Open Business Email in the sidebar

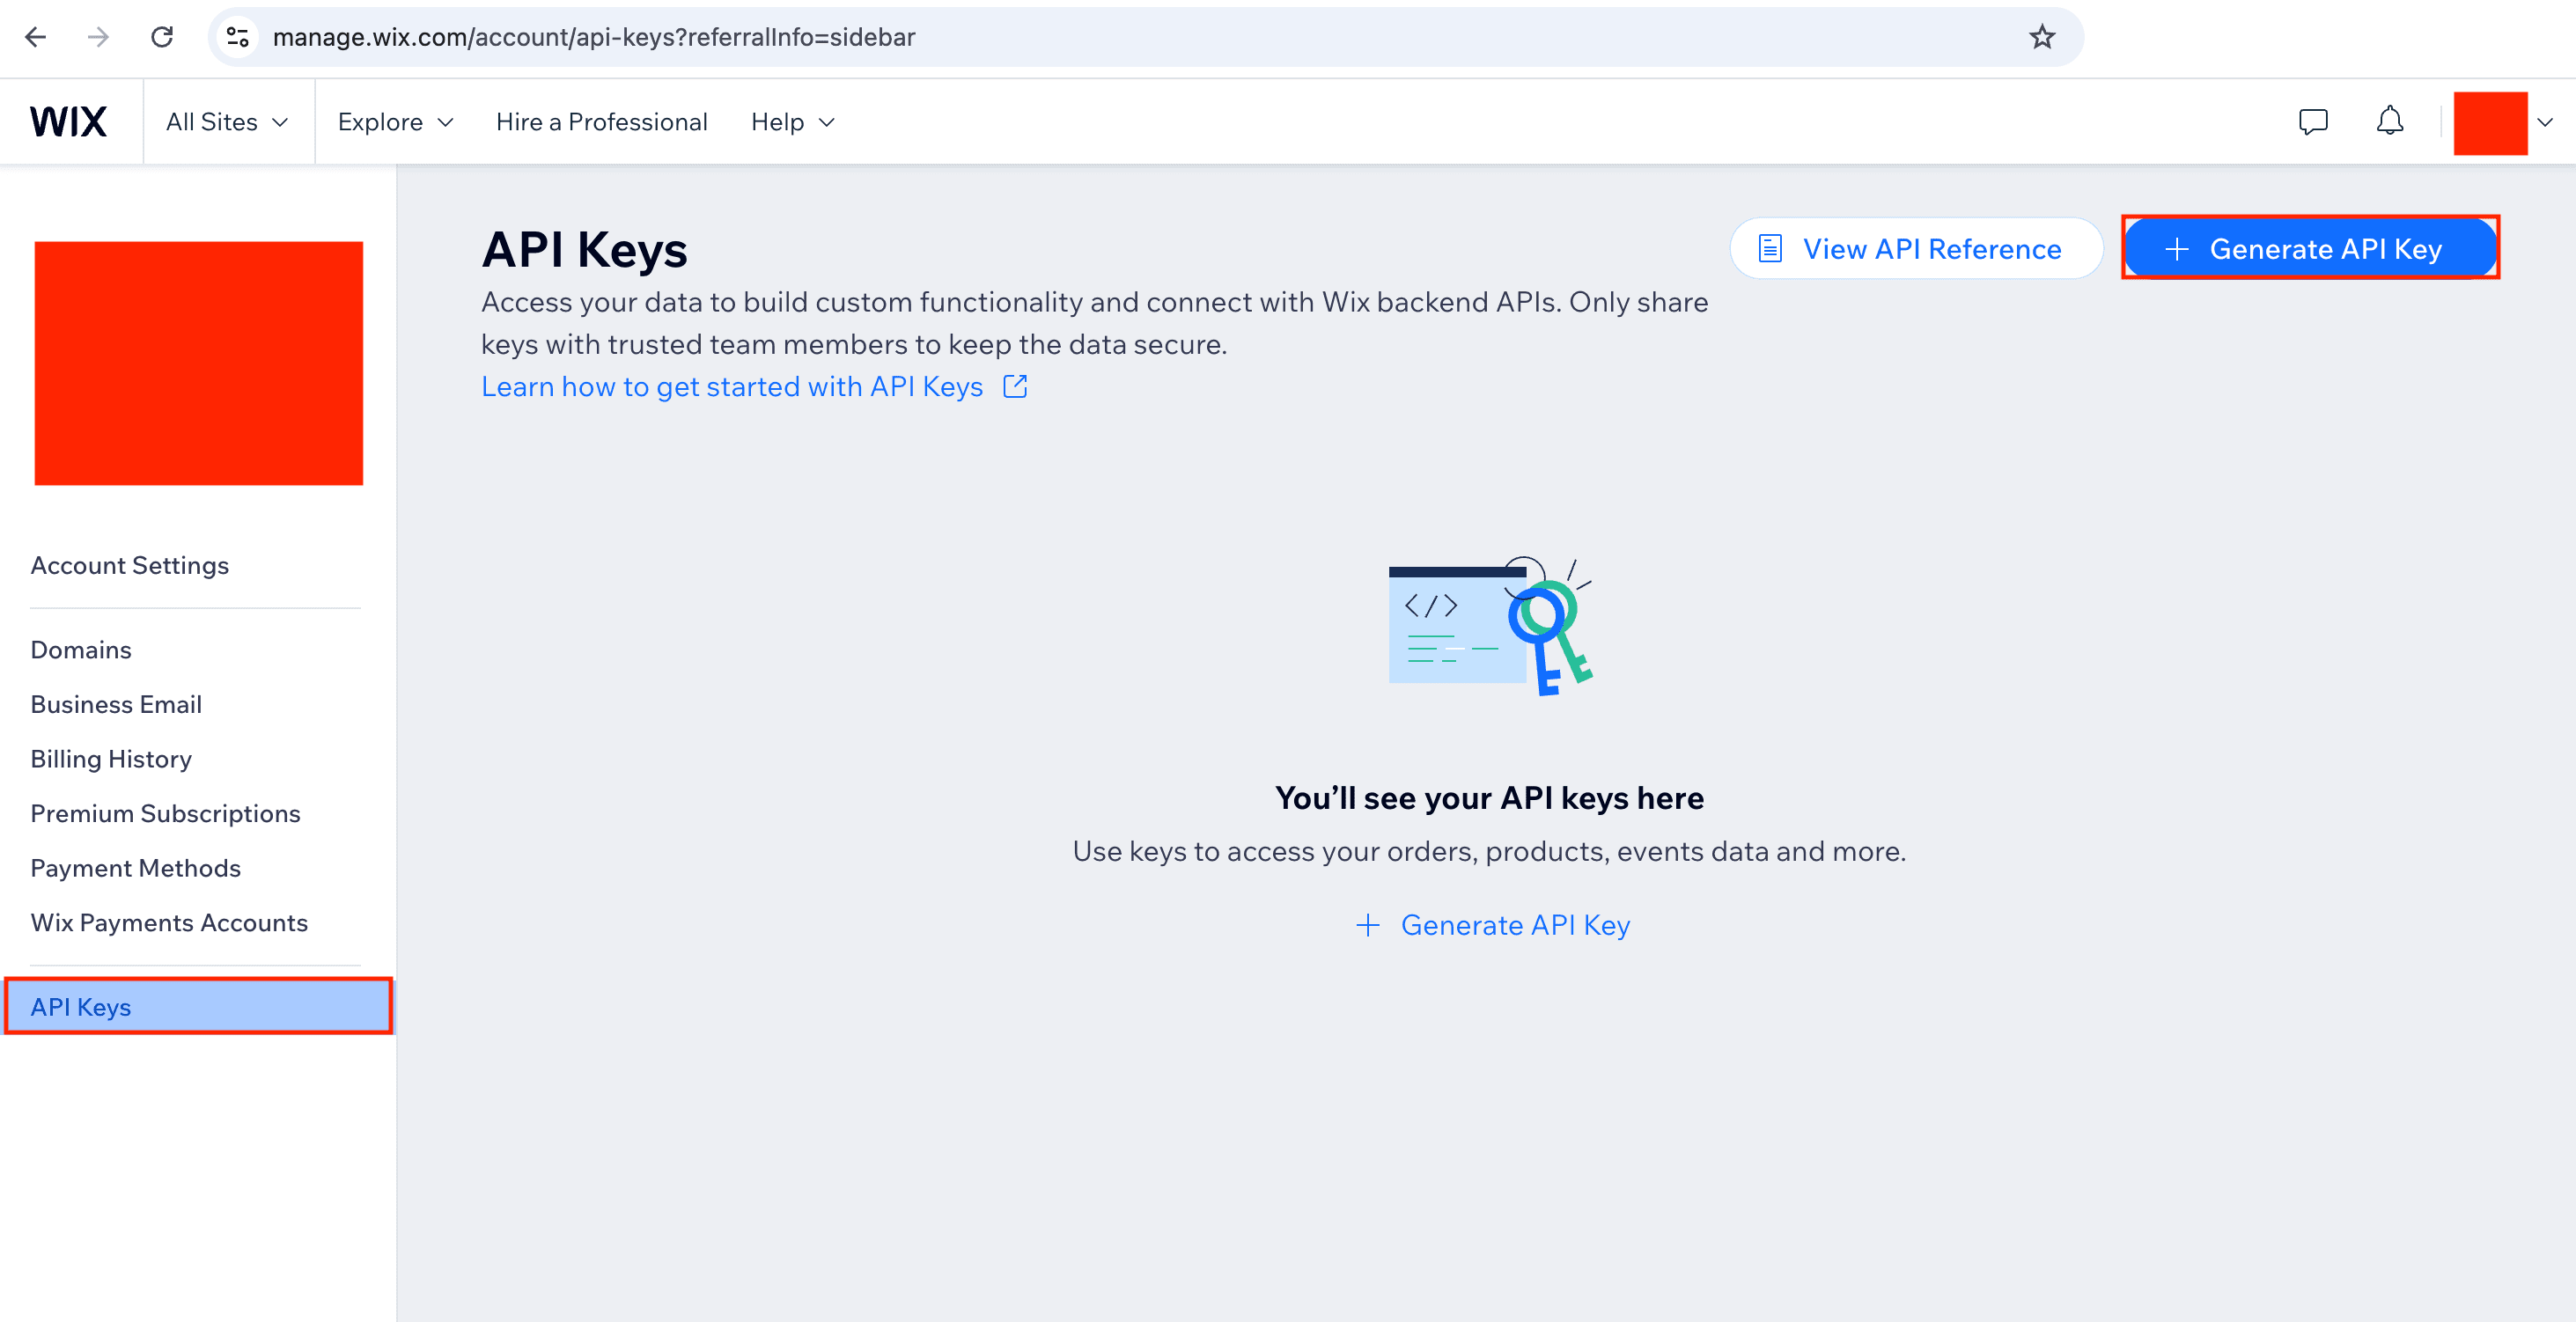coord(115,704)
